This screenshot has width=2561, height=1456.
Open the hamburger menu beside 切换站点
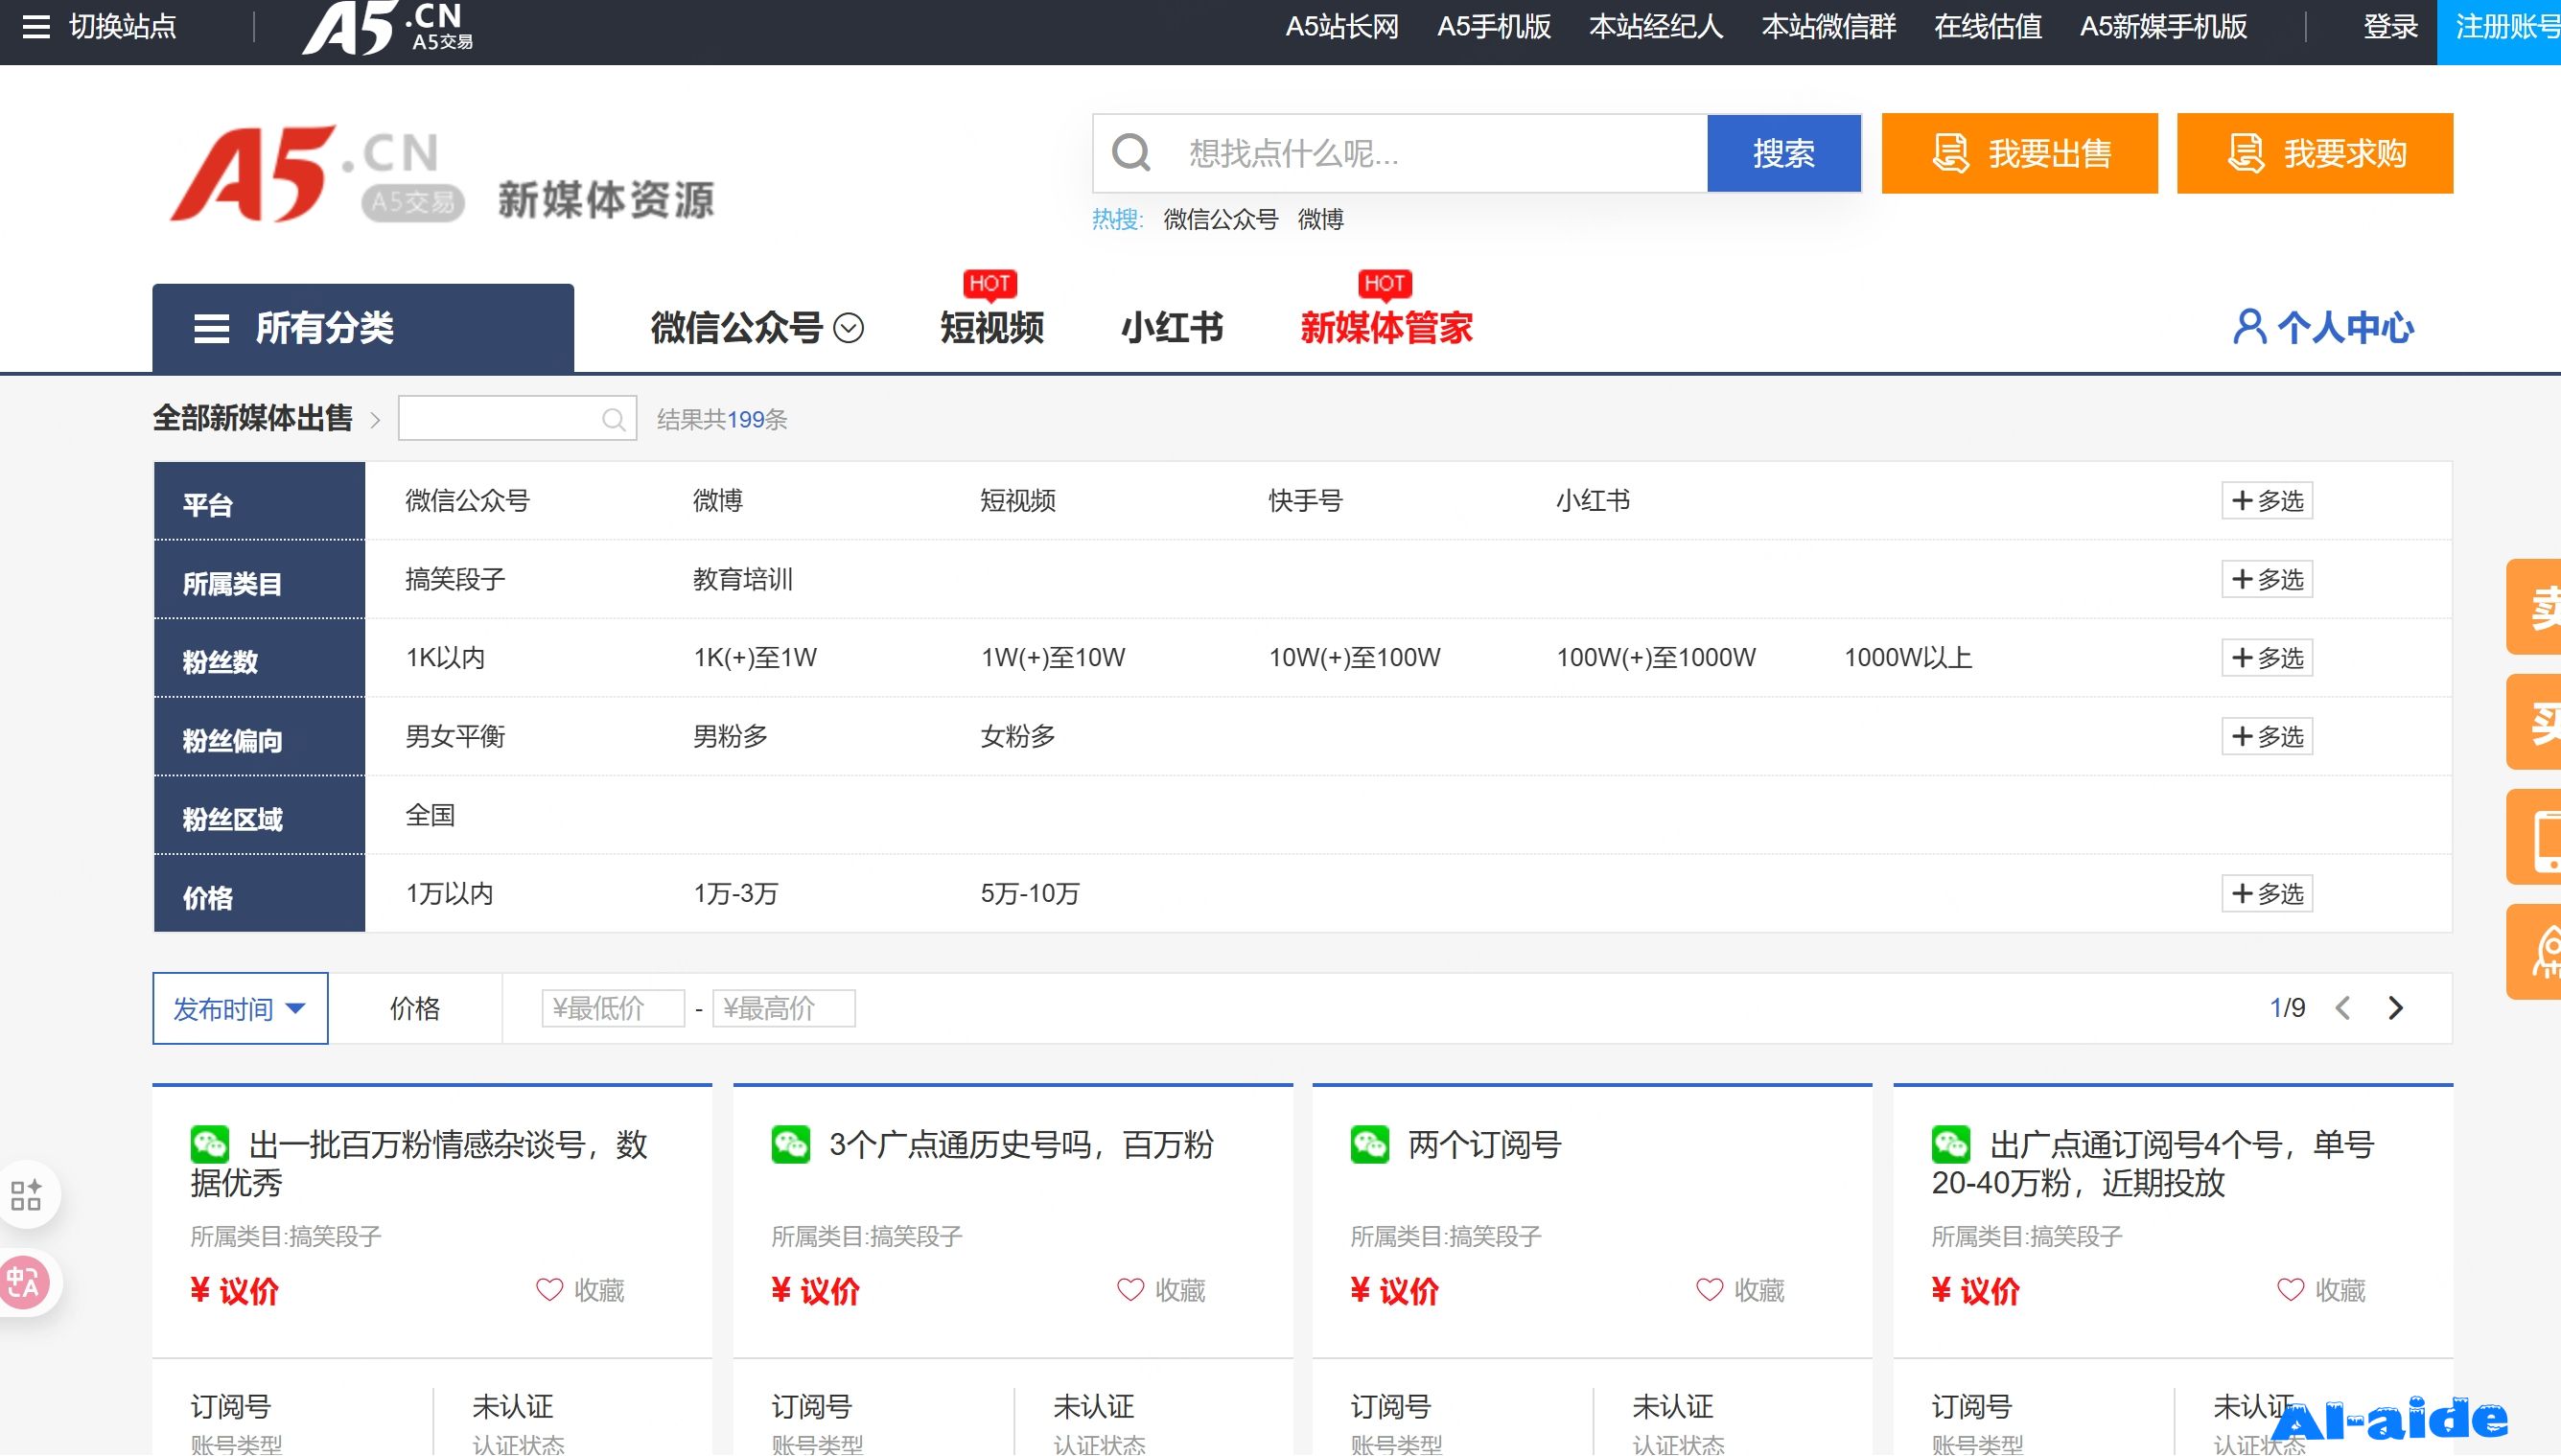coord(36,26)
